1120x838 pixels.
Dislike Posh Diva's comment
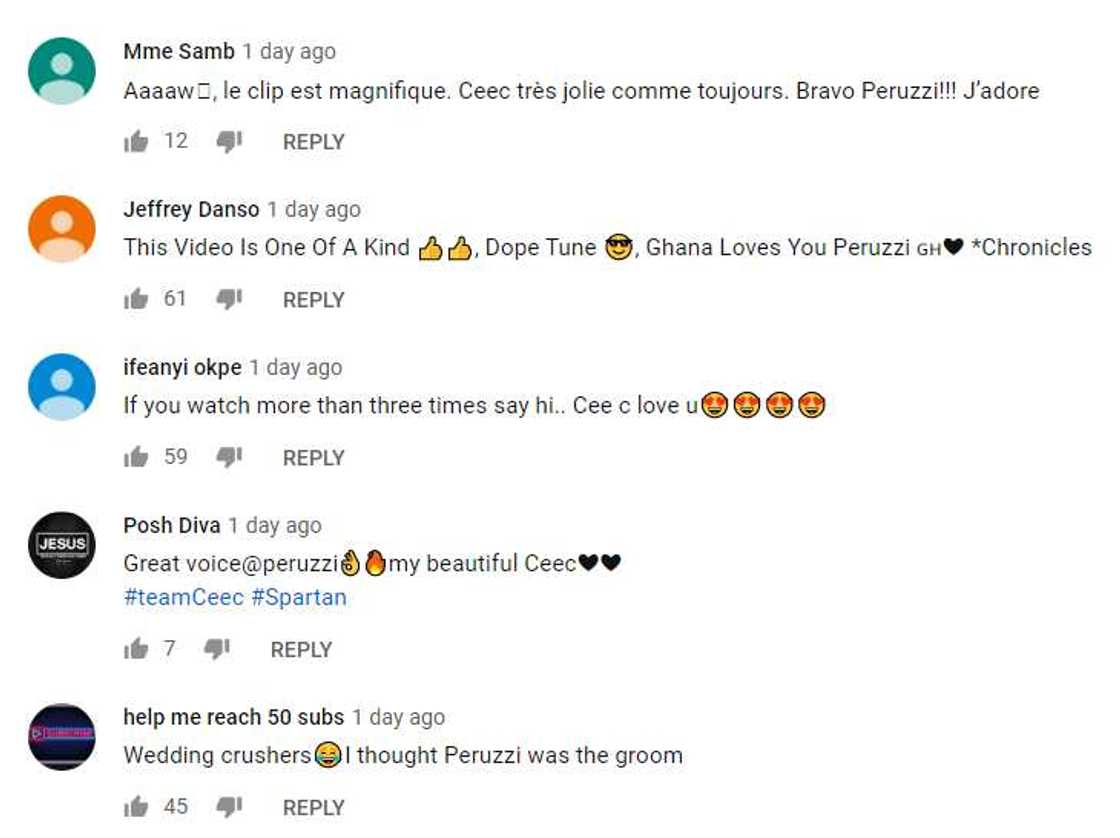[217, 649]
